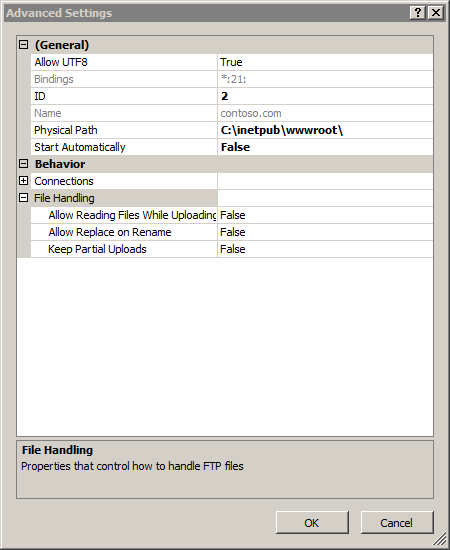450x550 pixels.
Task: Select Keep Partial Uploads value
Action: [325, 249]
